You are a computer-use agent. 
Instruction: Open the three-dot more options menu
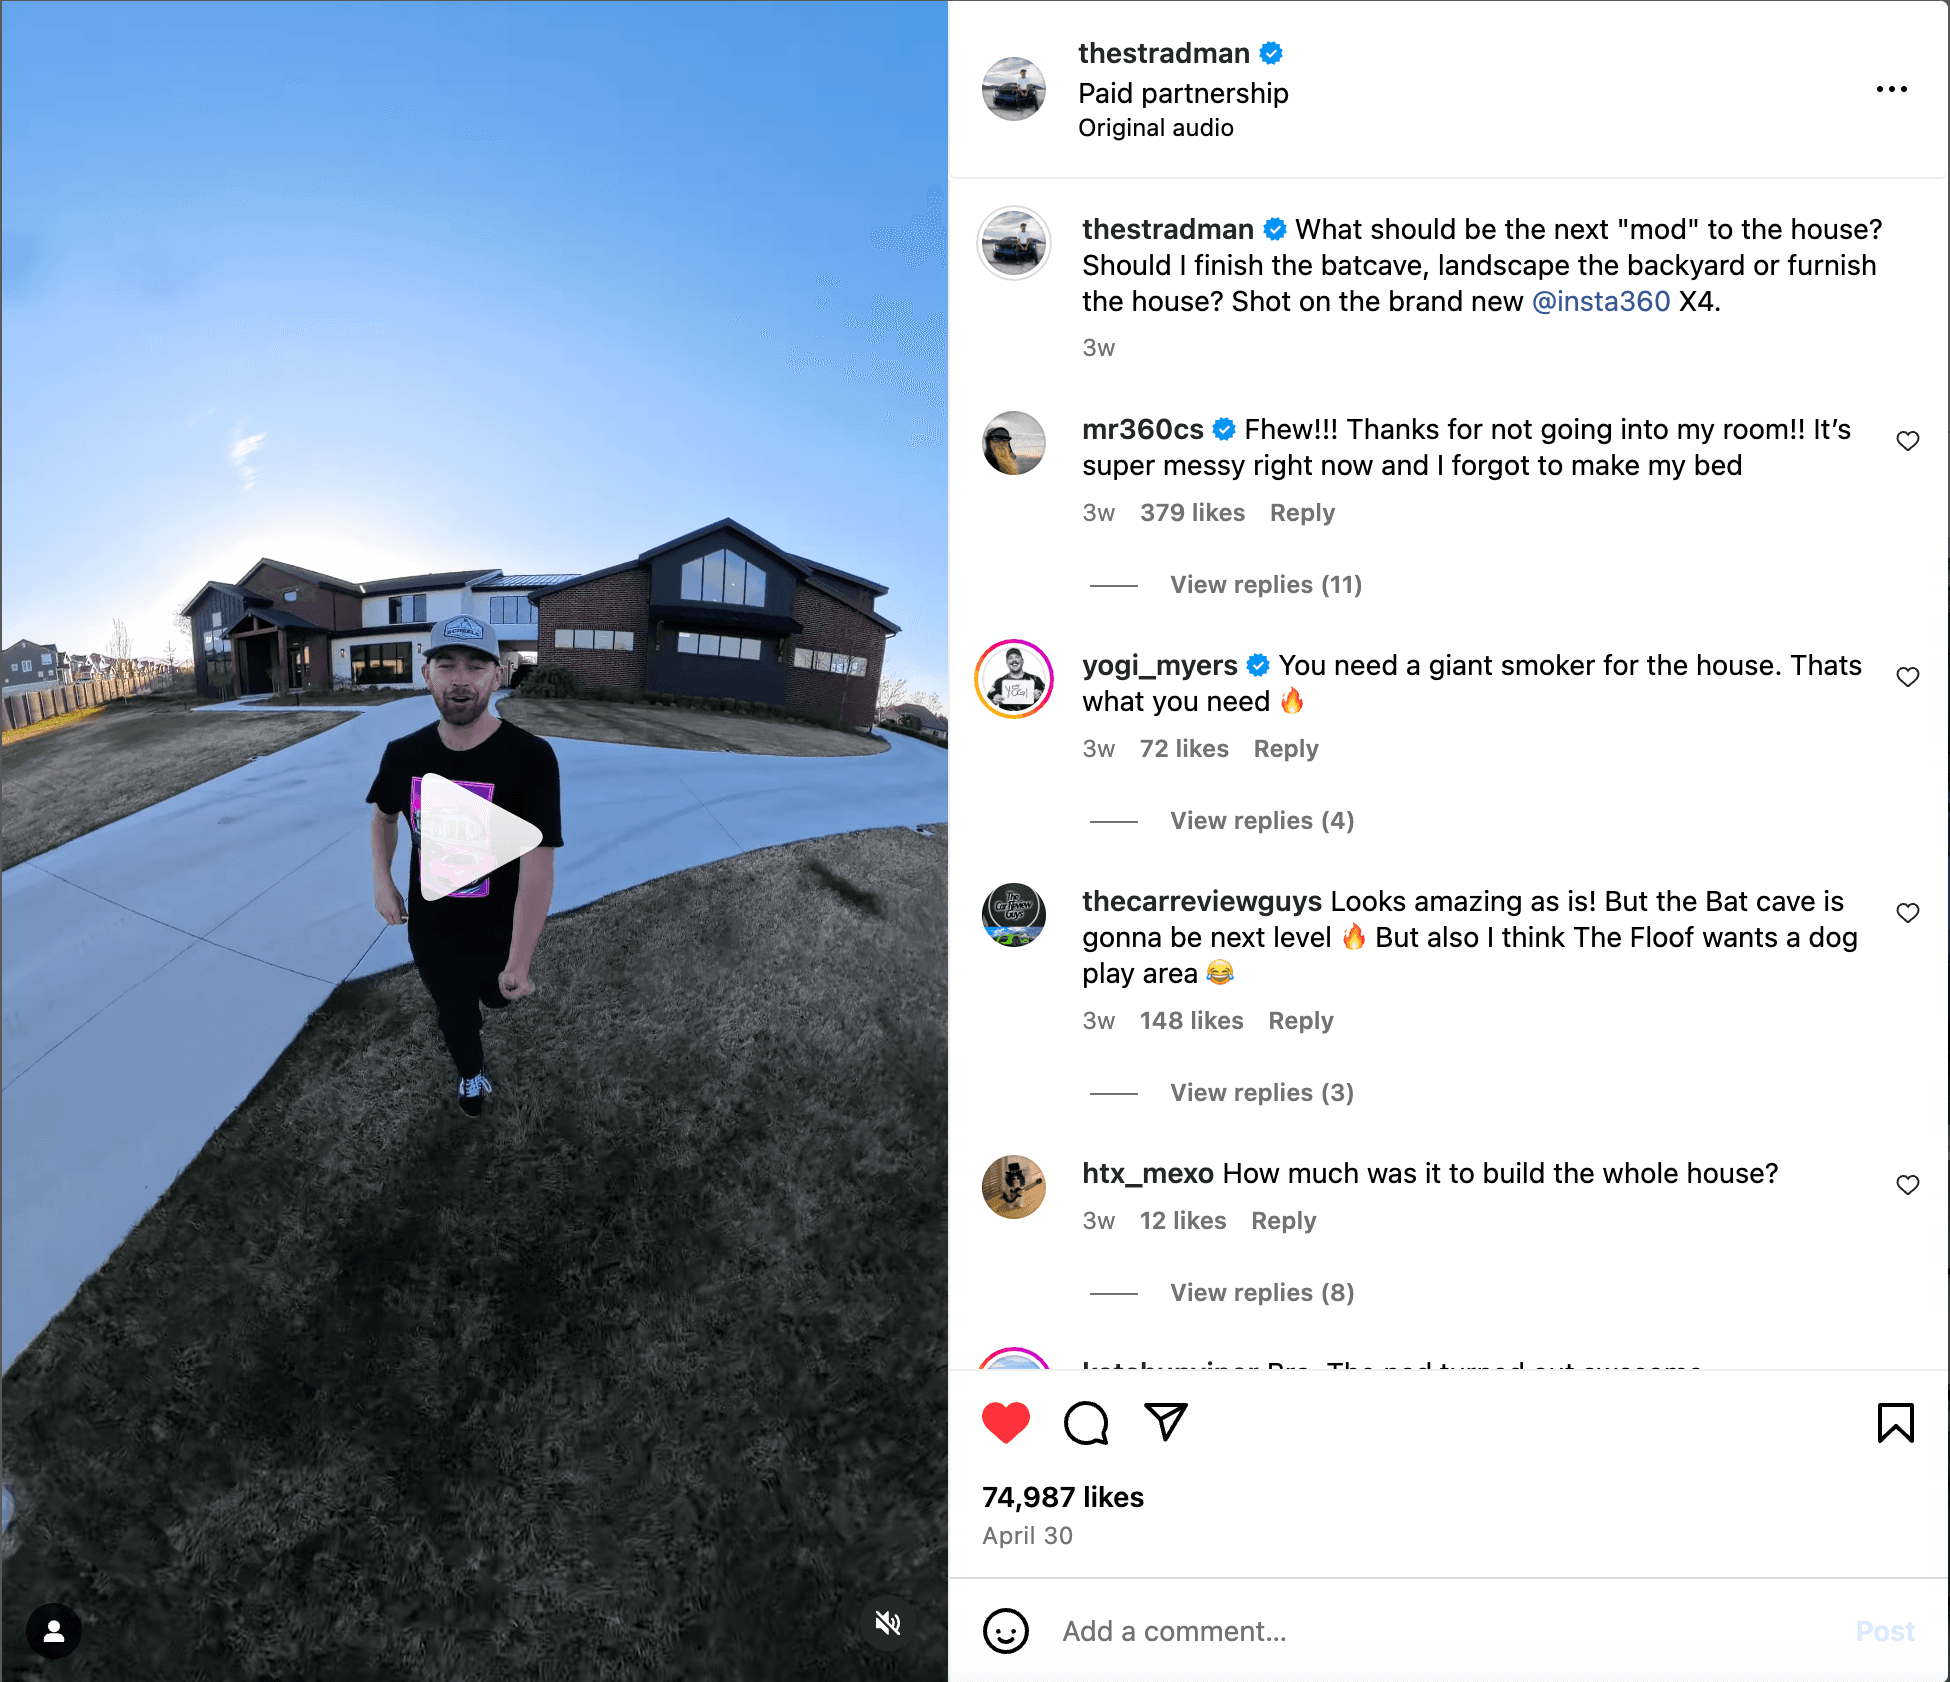(x=1891, y=89)
